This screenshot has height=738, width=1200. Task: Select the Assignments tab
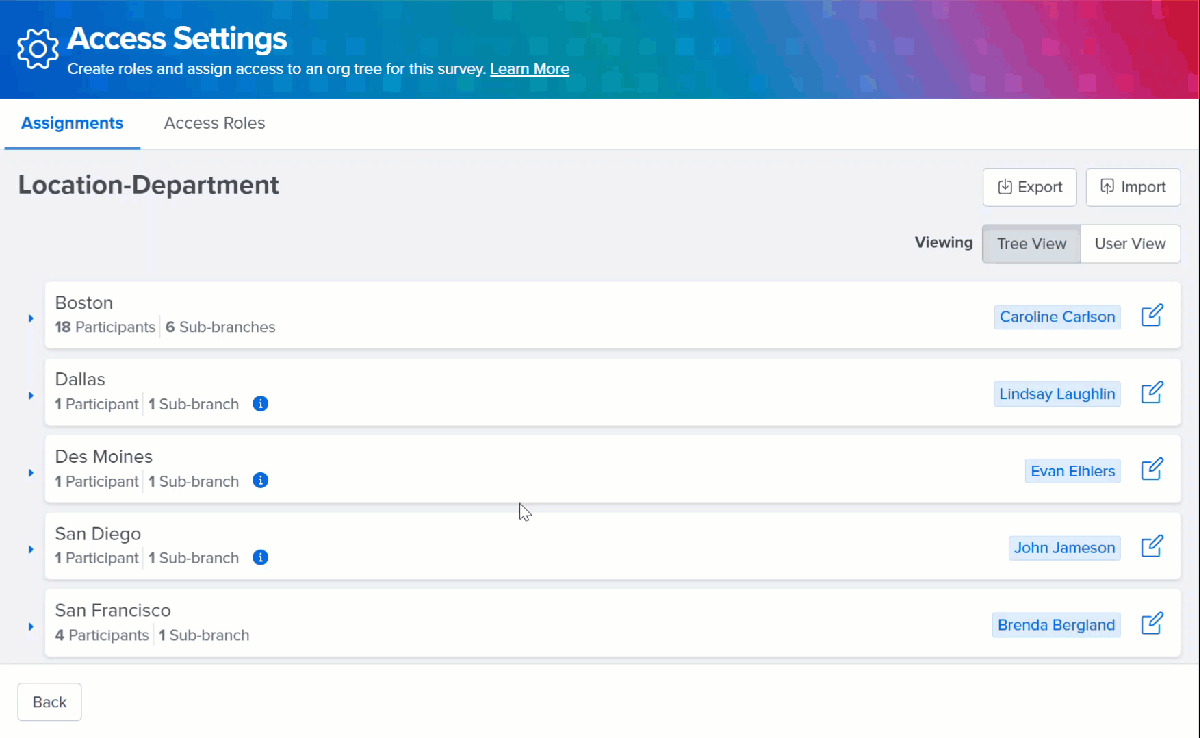tap(71, 123)
